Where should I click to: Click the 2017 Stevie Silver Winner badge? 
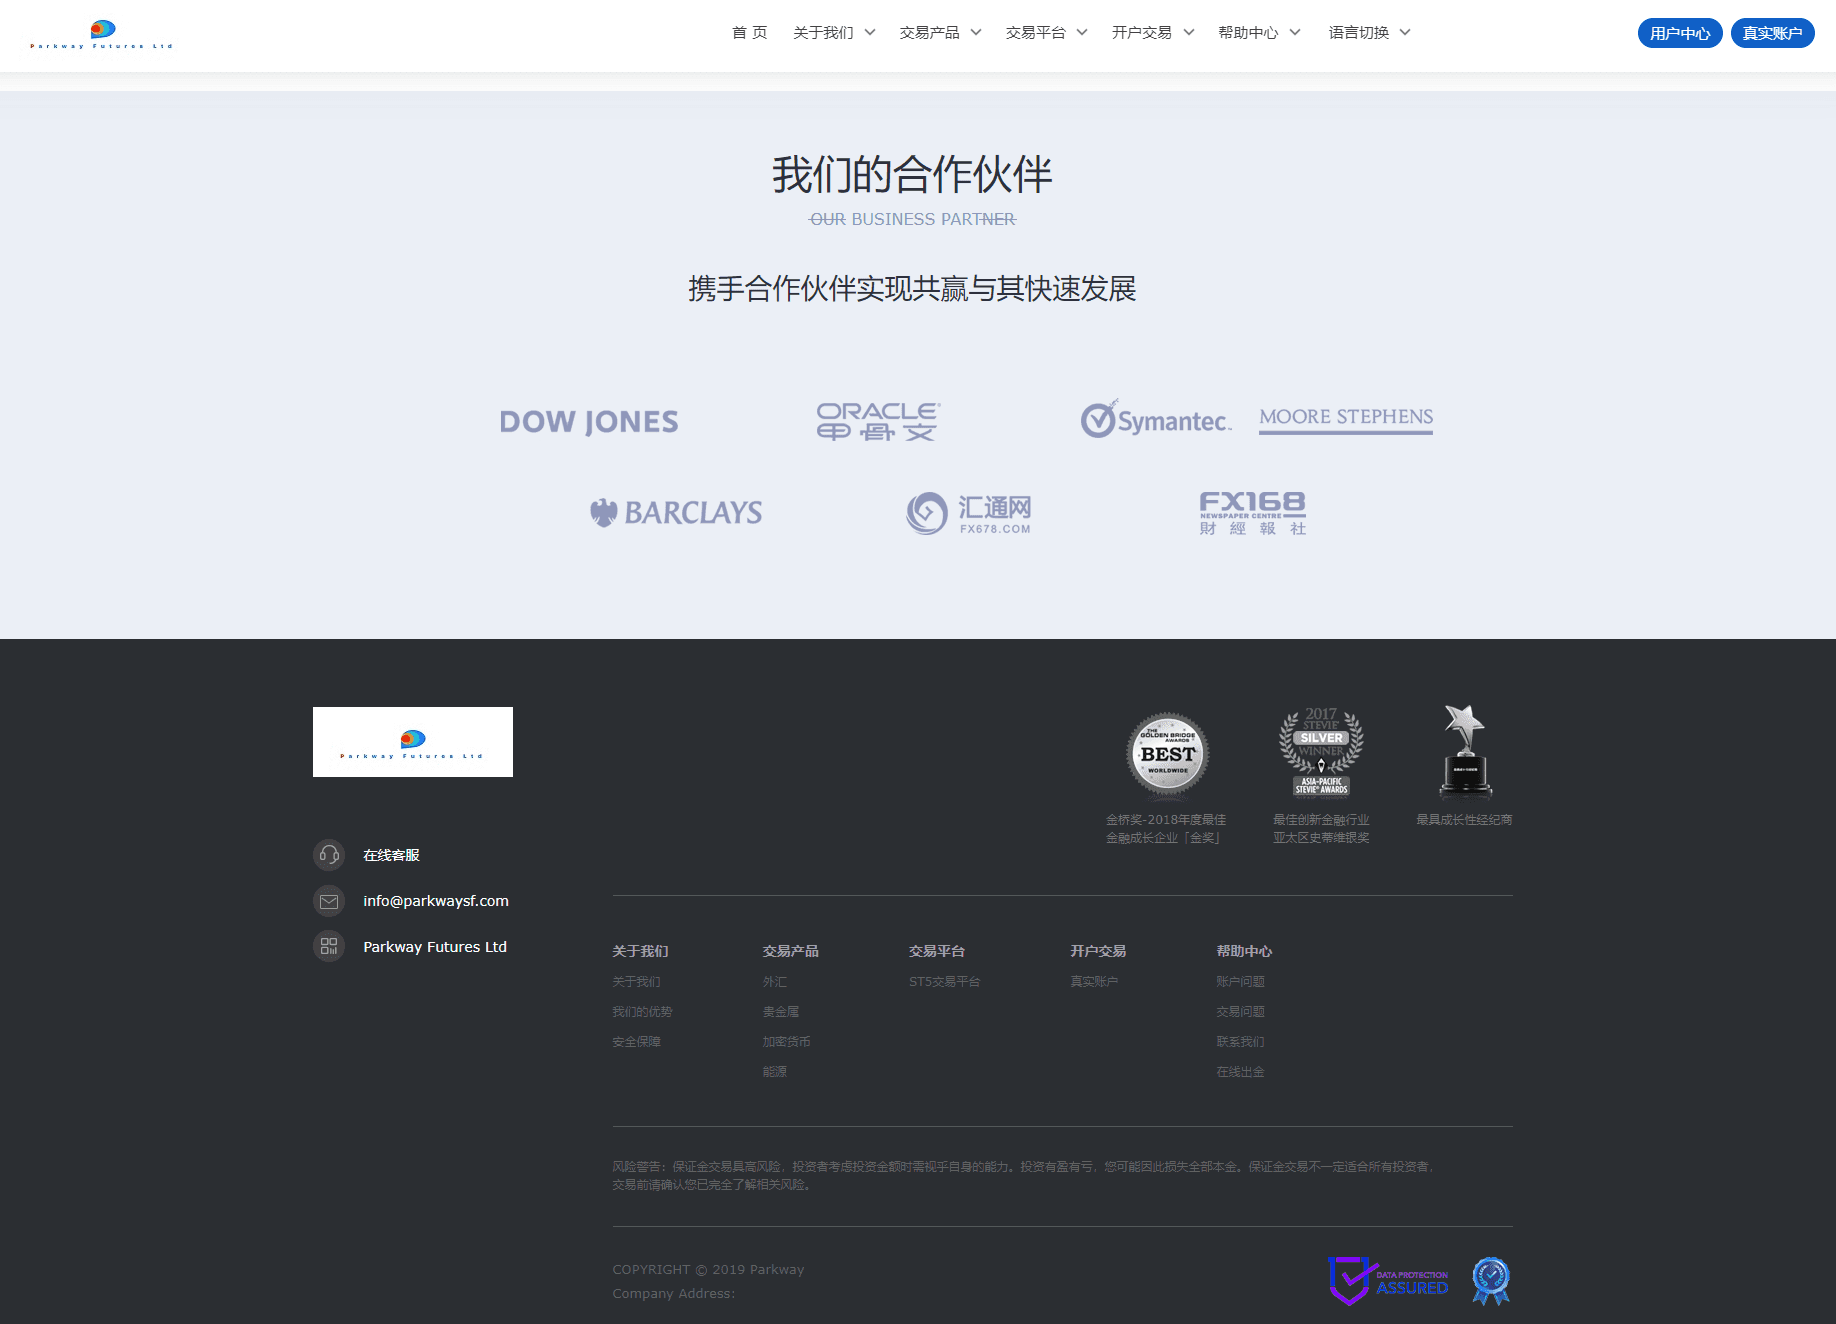(x=1321, y=753)
